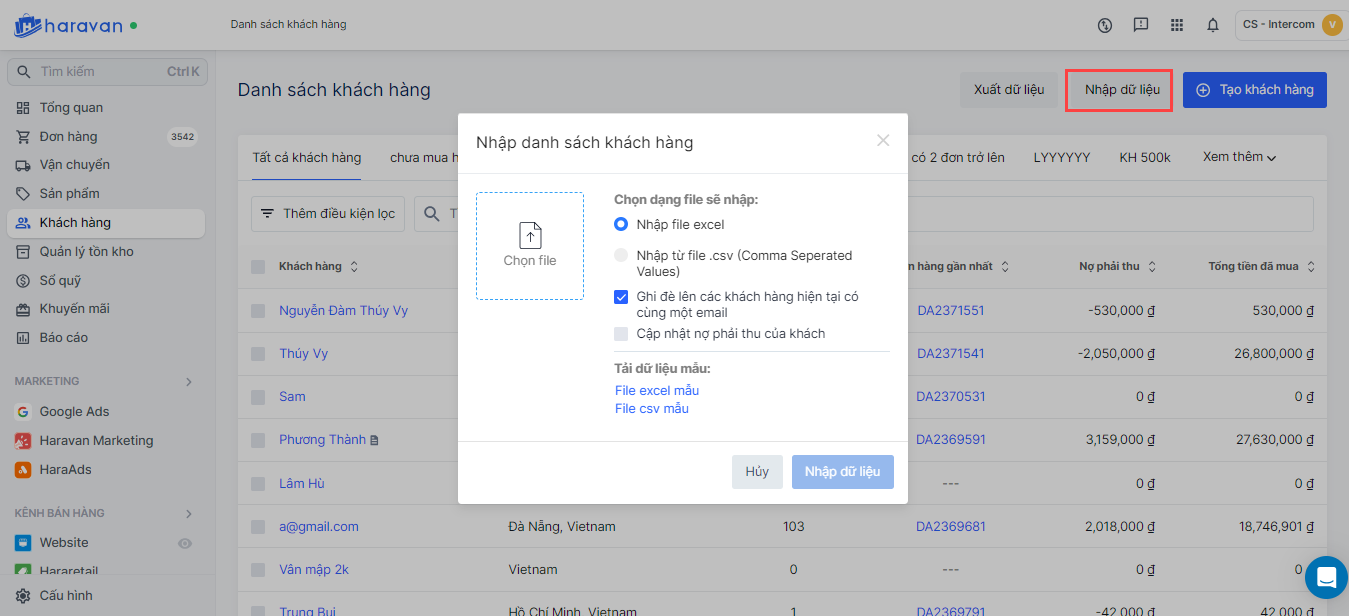Image resolution: width=1349 pixels, height=616 pixels.
Task: Select Nhập từ file .csv radio option
Action: 621,256
